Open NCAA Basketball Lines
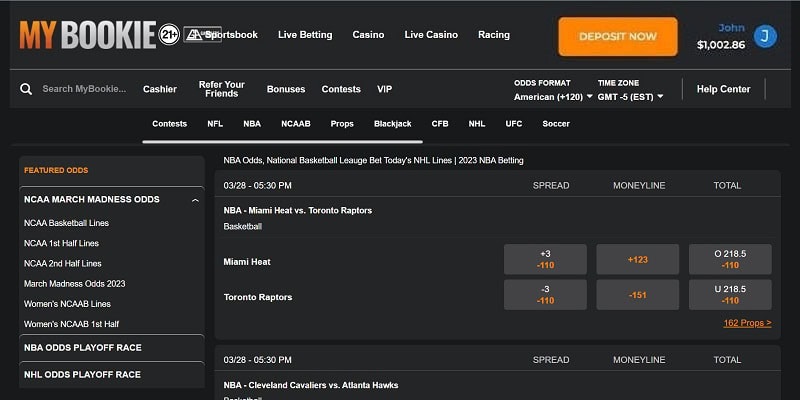This screenshot has height=400, width=800. (x=66, y=223)
